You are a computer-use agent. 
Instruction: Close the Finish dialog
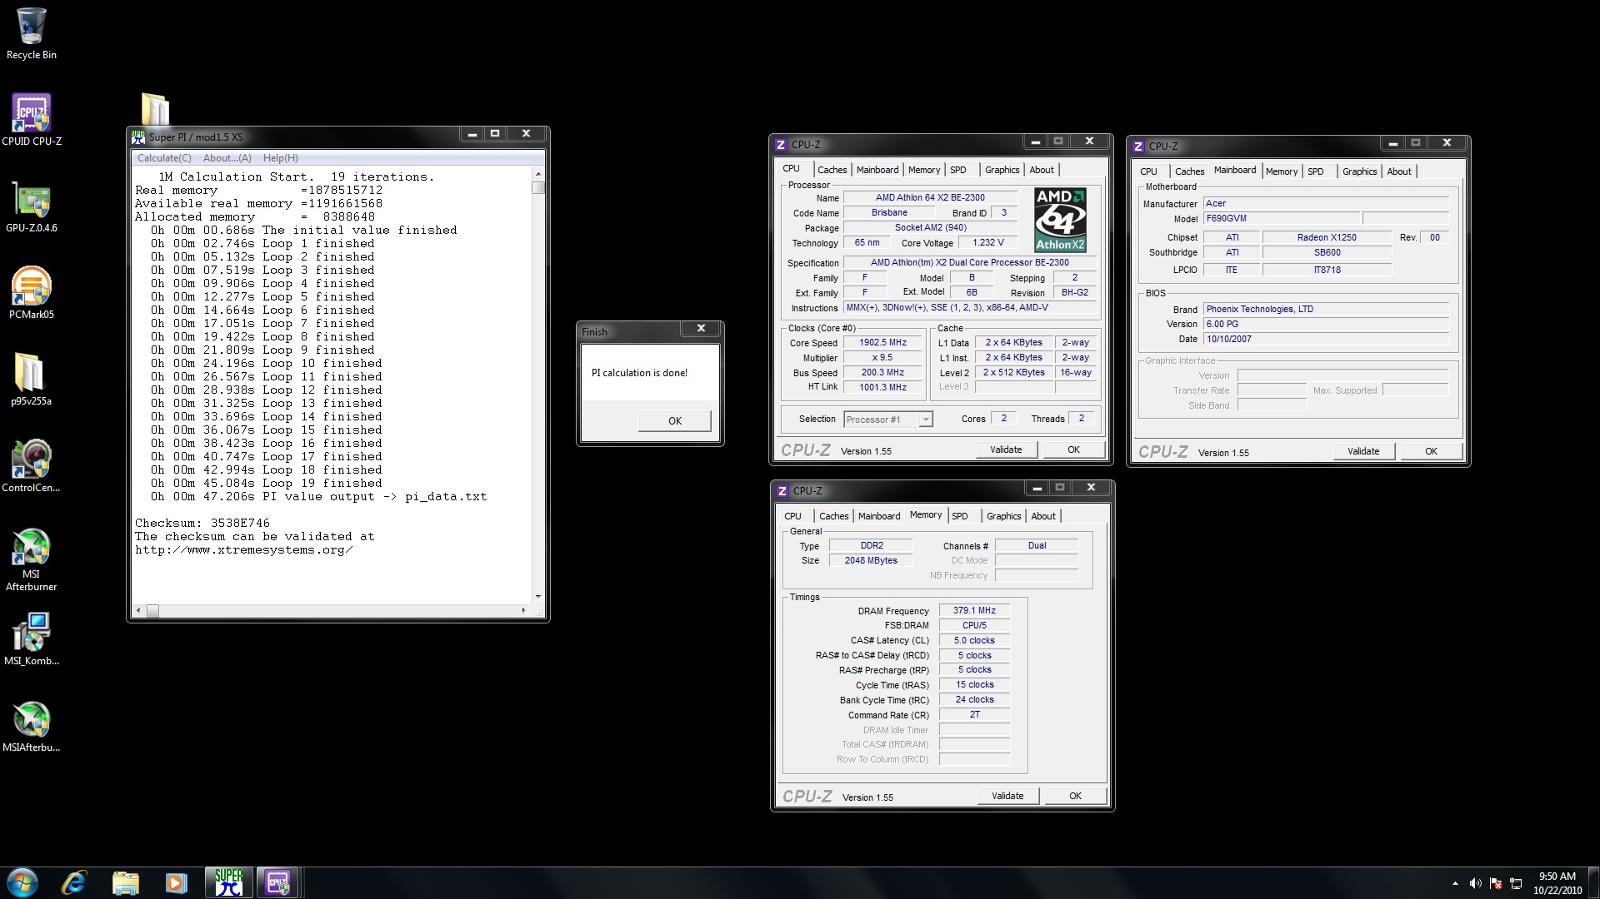(x=701, y=328)
